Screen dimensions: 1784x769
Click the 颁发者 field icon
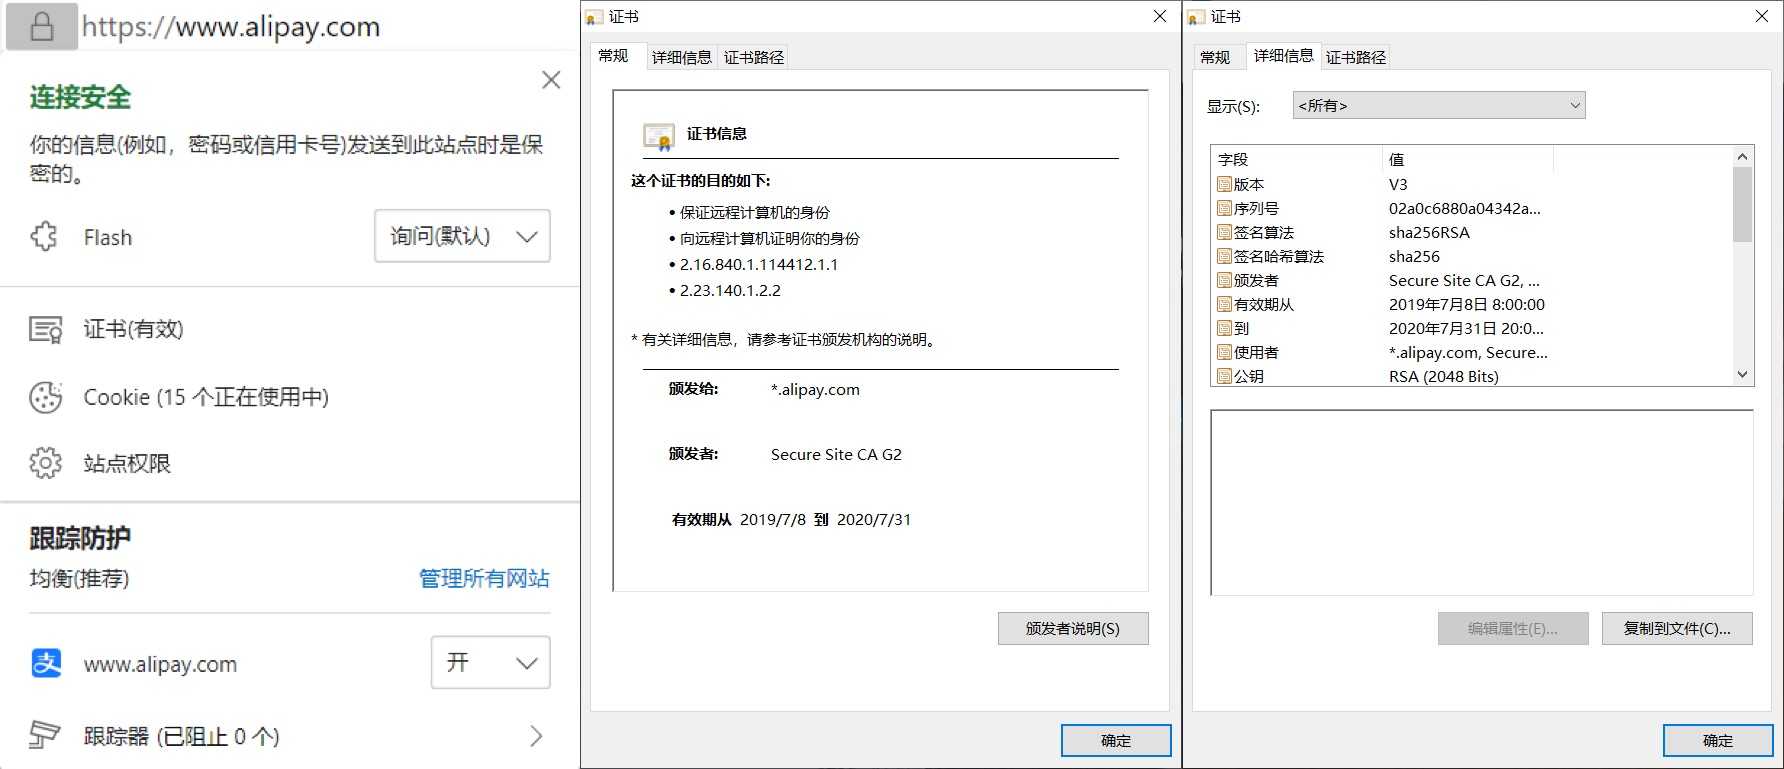(x=1224, y=280)
